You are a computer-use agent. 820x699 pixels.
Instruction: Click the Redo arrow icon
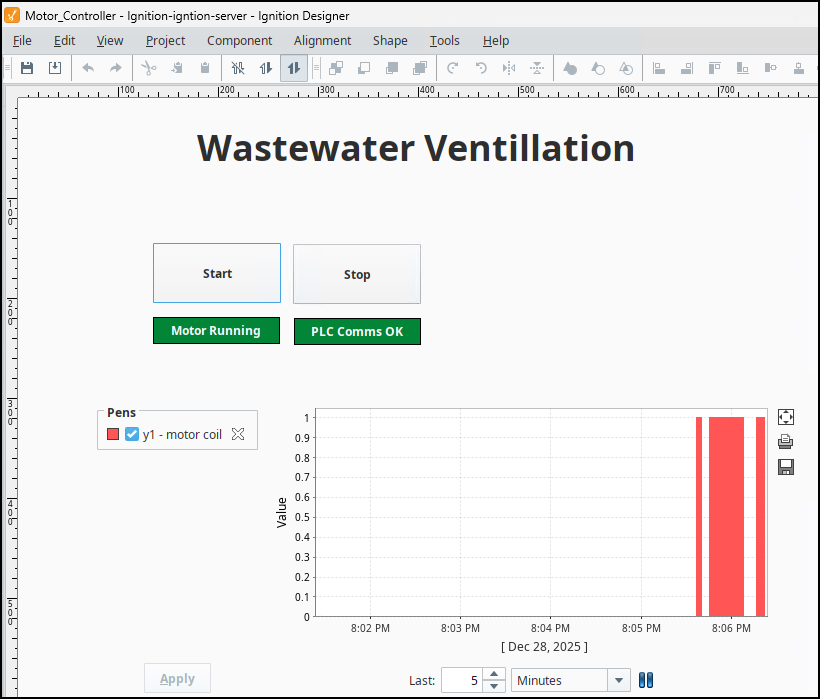[116, 68]
